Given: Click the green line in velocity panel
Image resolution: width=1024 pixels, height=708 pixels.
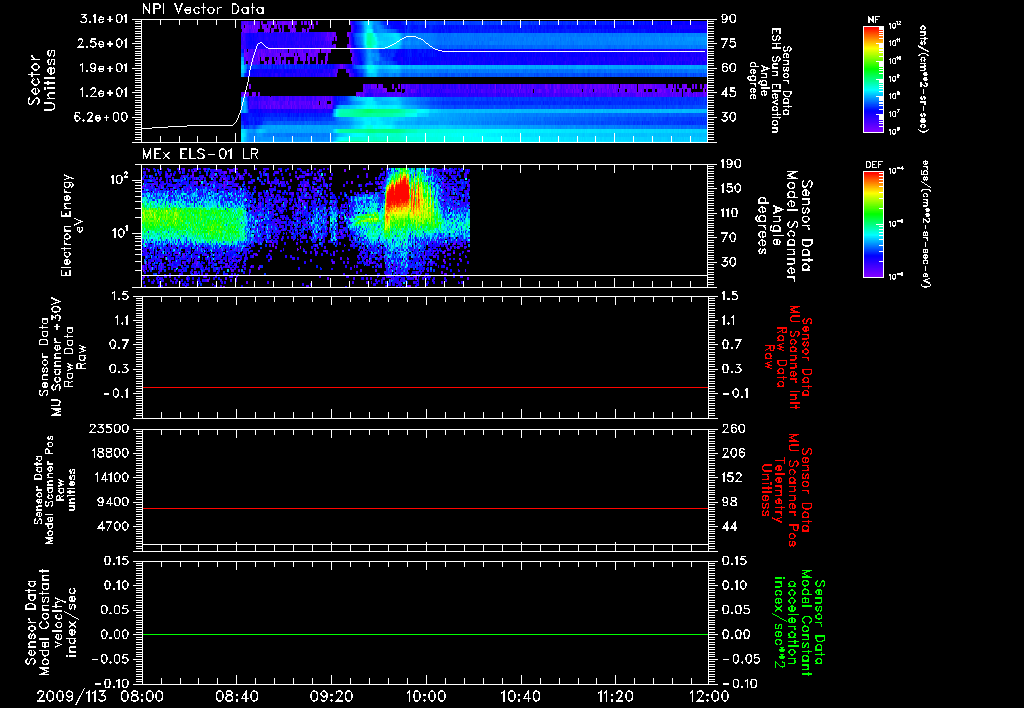Looking at the screenshot, I should tap(424, 634).
